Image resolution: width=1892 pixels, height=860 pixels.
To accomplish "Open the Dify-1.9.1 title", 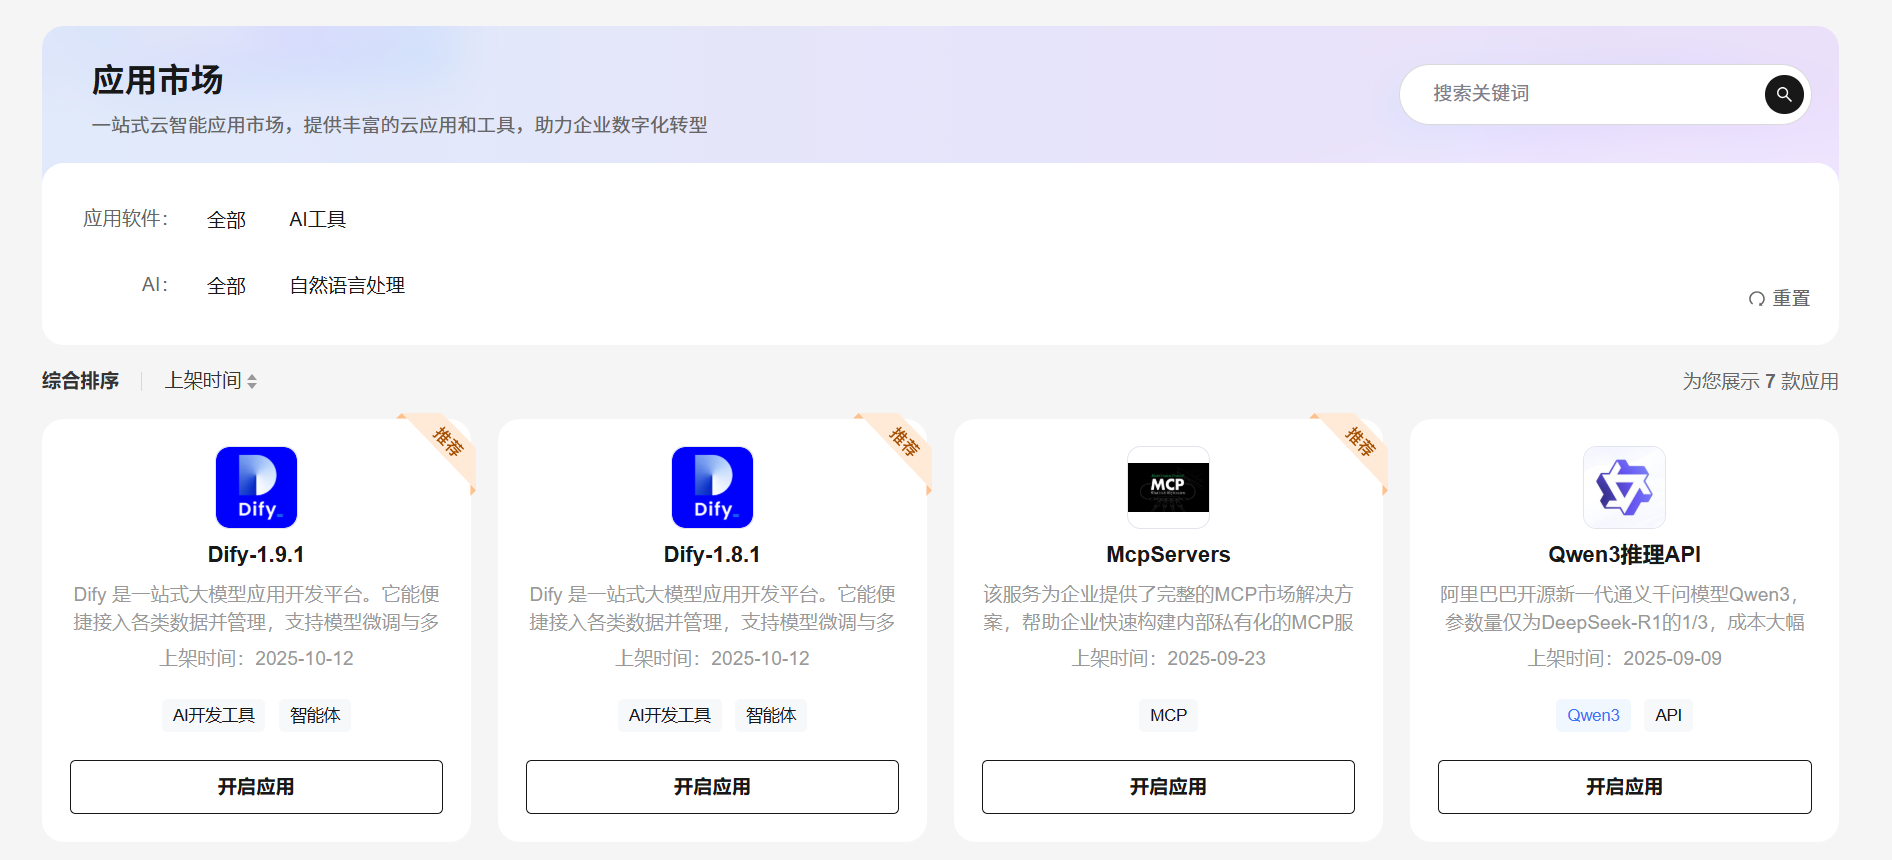I will (256, 555).
